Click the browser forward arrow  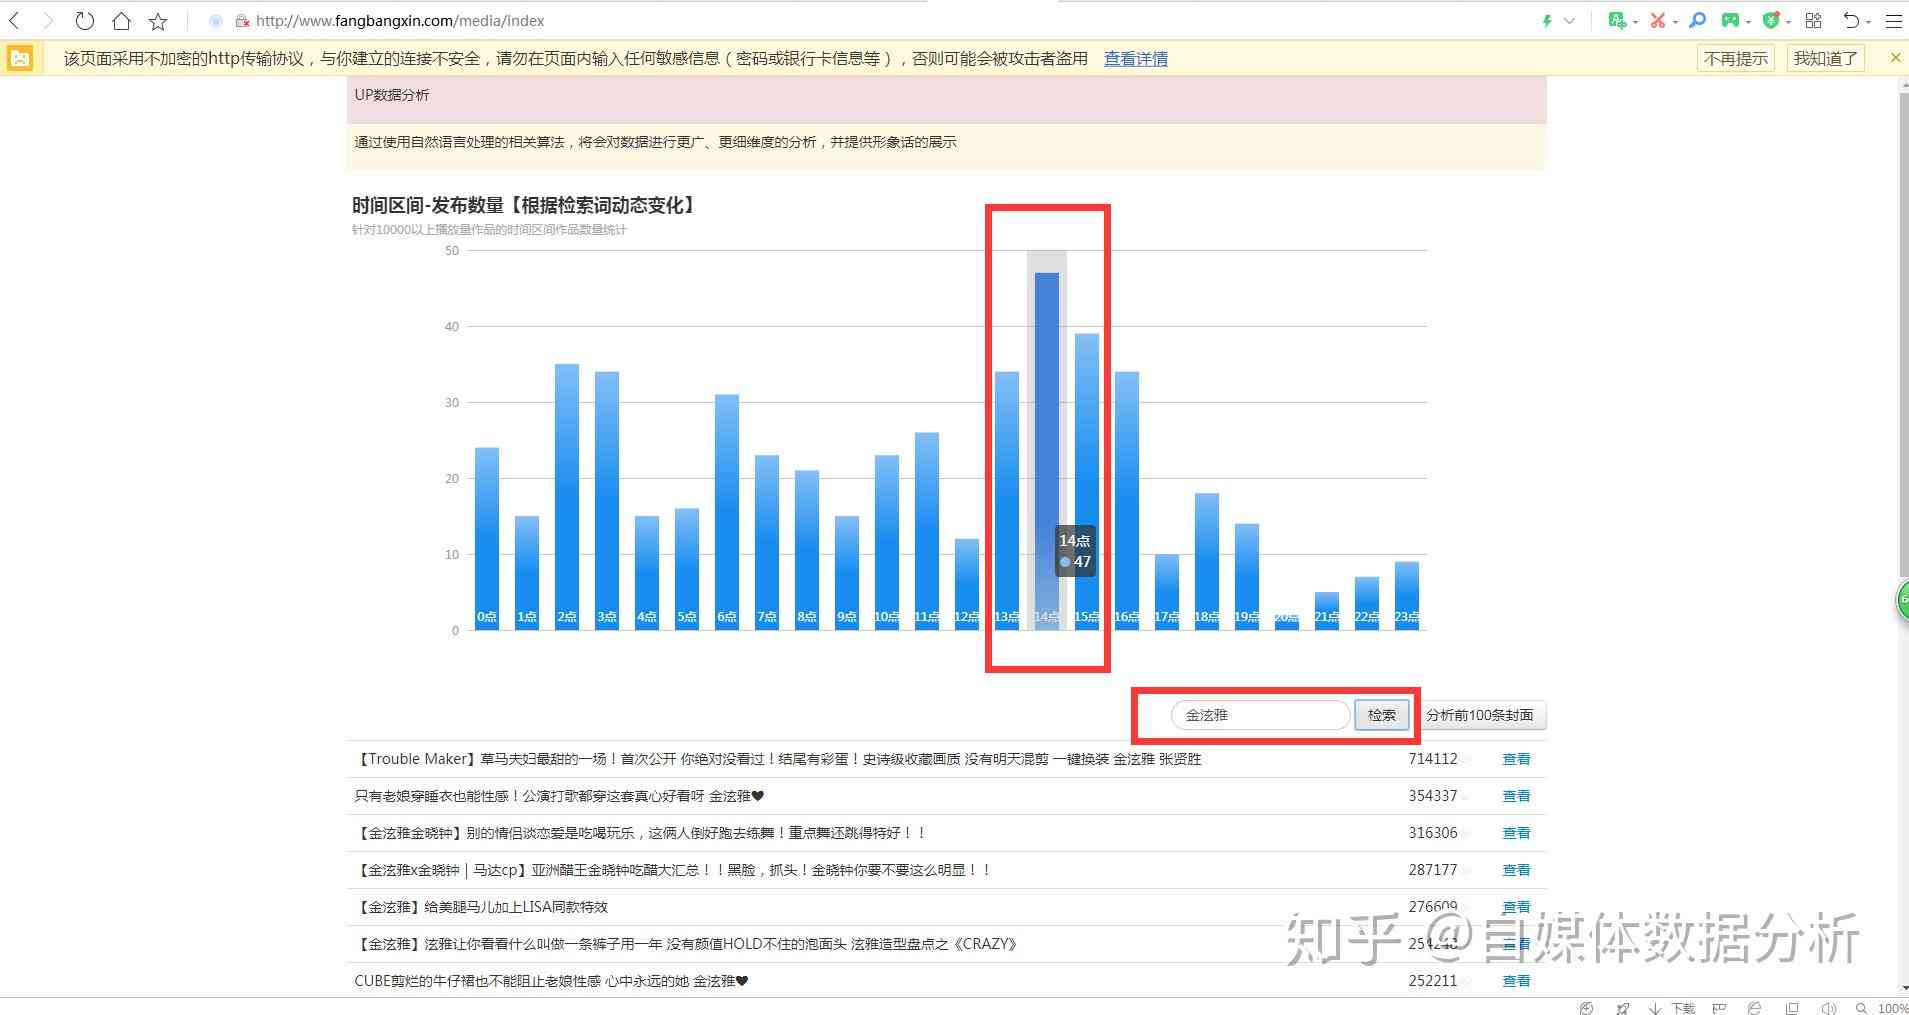47,20
